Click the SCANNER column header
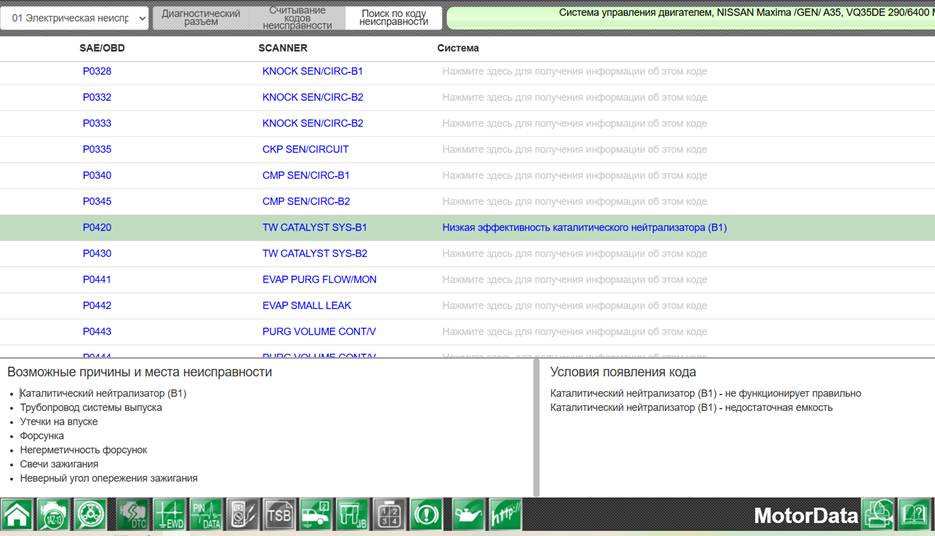The height and width of the screenshot is (536, 935). click(283, 48)
